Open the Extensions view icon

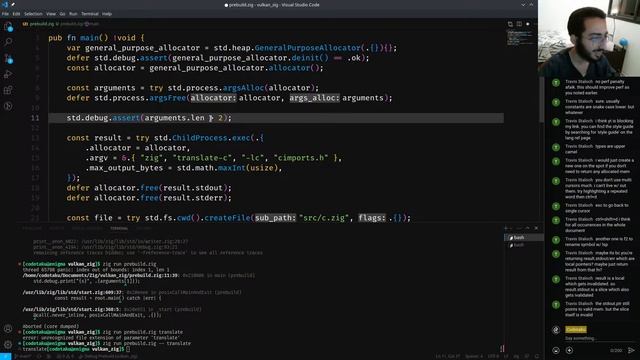point(8,90)
